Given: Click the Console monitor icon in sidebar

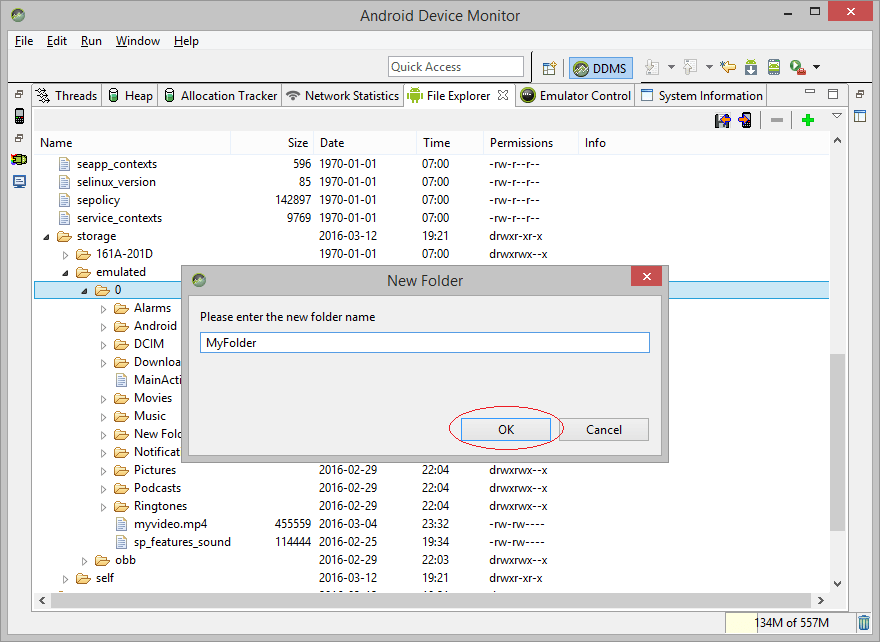Looking at the screenshot, I should 19,182.
